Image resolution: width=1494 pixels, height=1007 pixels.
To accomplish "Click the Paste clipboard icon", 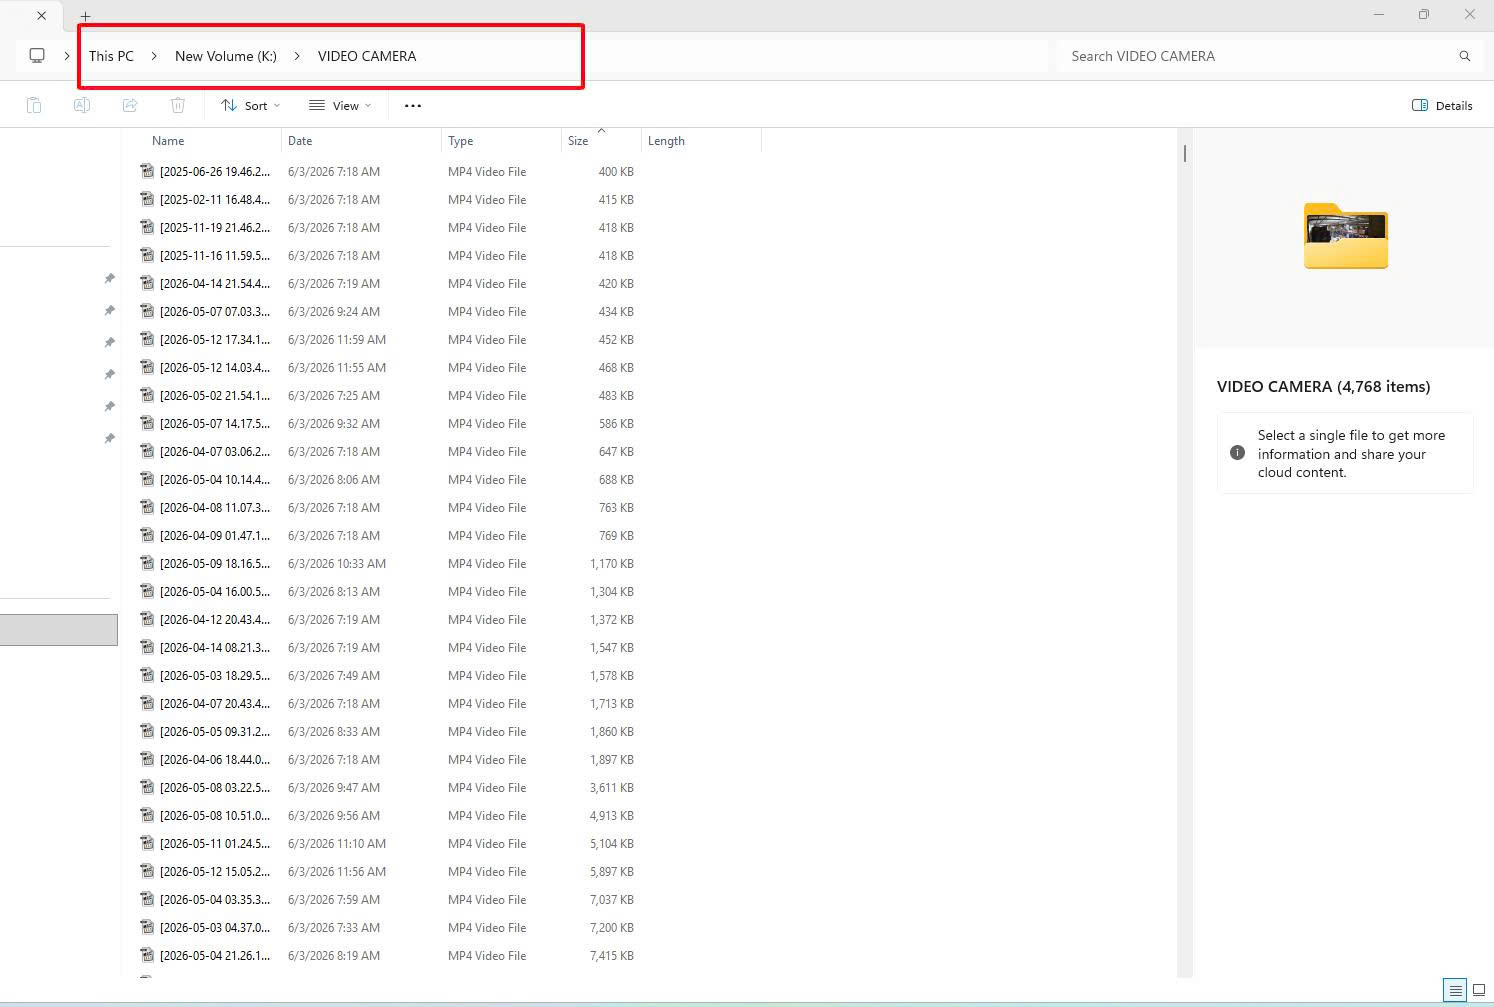I will point(34,105).
